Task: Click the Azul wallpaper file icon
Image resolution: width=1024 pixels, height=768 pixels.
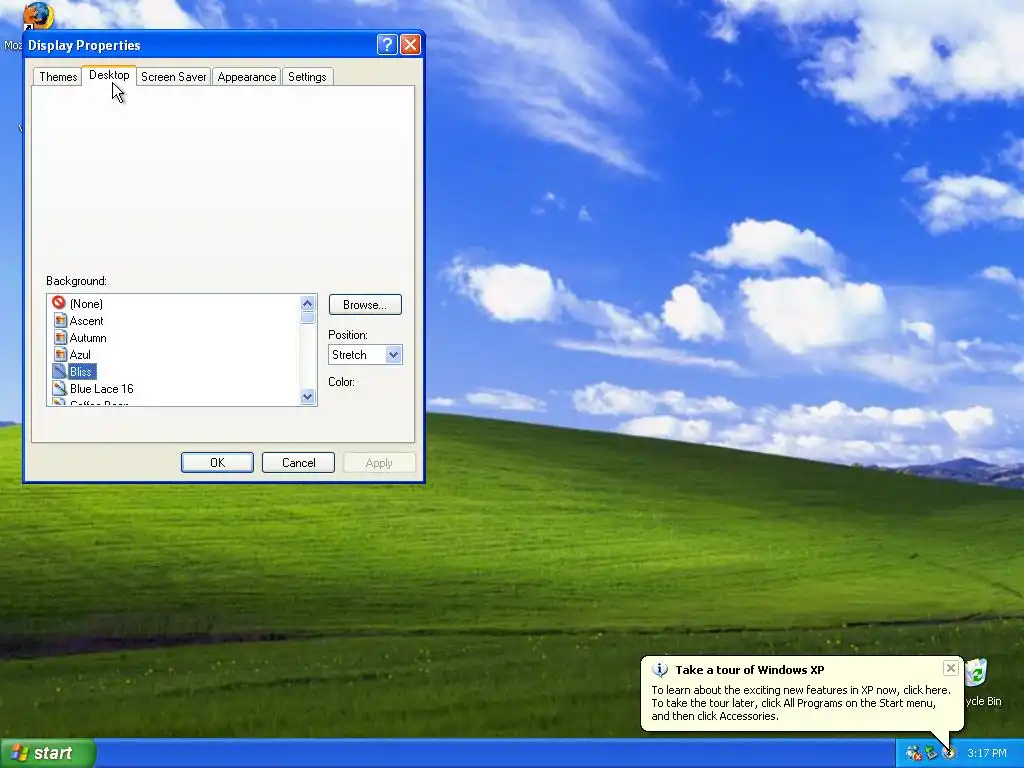Action: click(x=60, y=354)
